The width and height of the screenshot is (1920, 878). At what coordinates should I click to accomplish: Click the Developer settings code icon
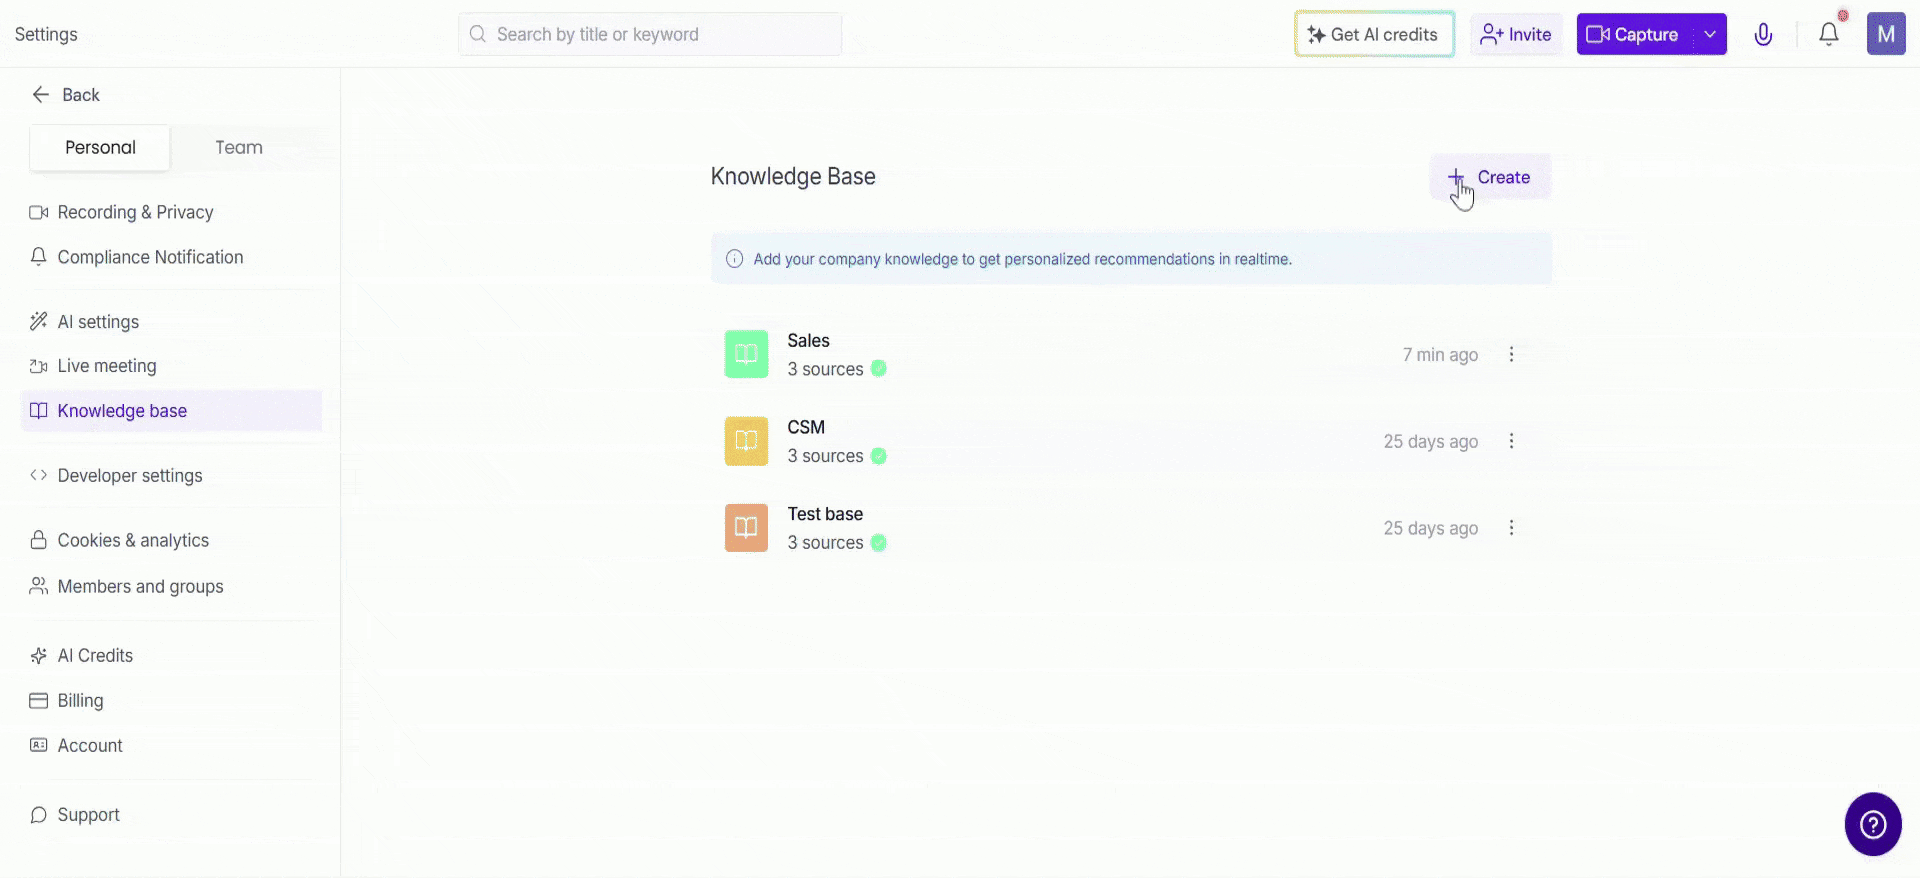(x=38, y=475)
